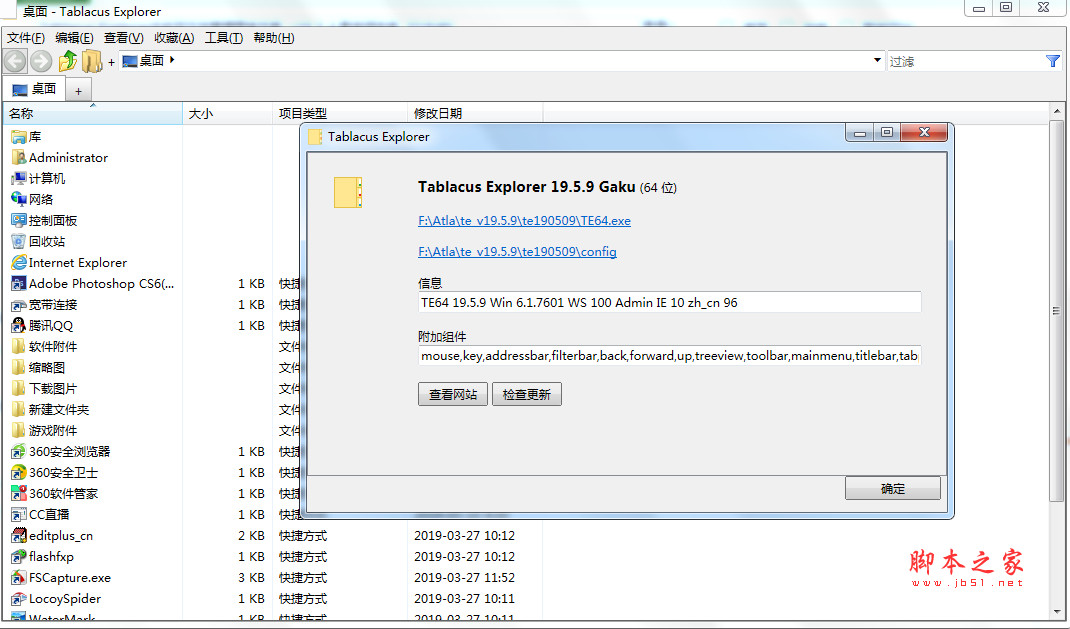Select the 360安全卫士 icon
The width and height of the screenshot is (1070, 629).
[x=19, y=473]
